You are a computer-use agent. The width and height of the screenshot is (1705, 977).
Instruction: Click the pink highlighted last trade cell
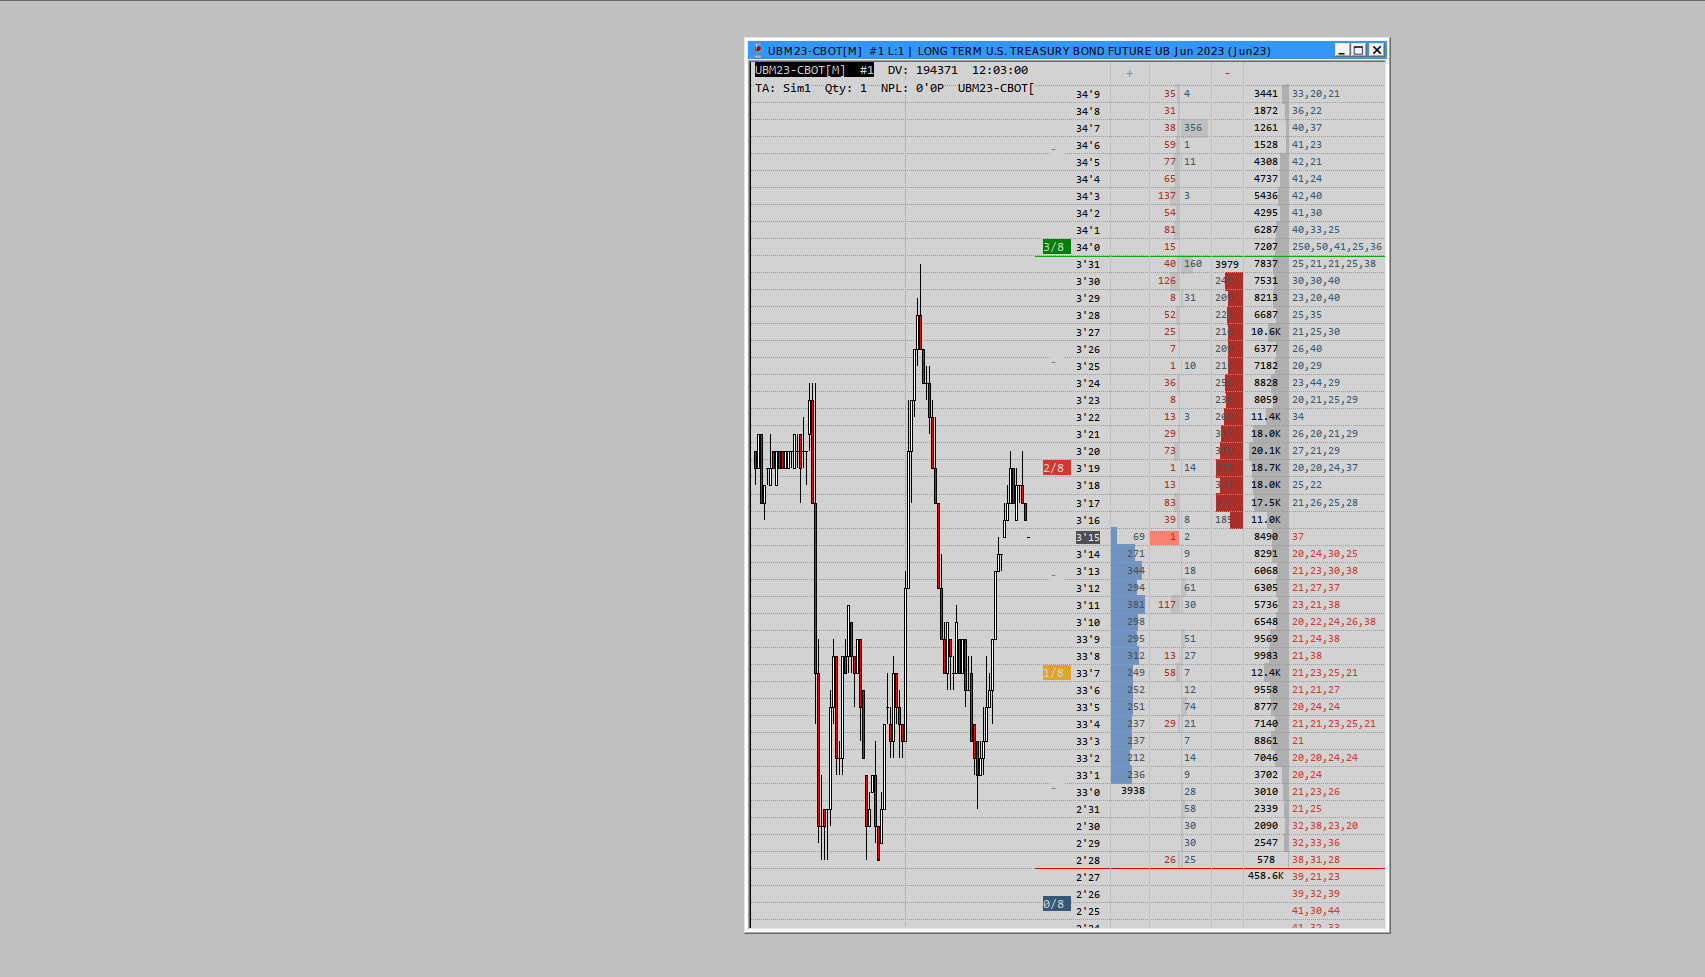point(1164,537)
